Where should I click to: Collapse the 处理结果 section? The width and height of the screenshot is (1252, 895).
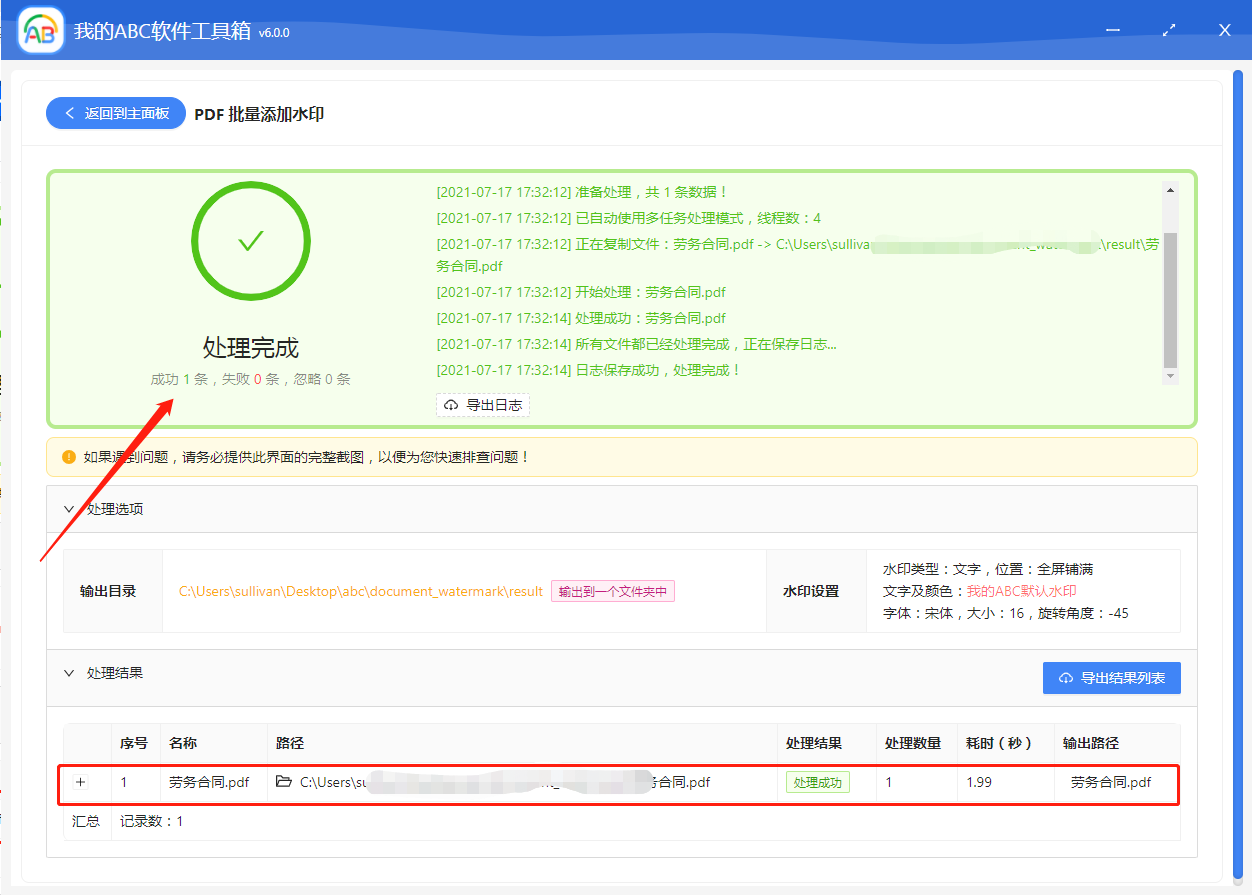[x=67, y=672]
